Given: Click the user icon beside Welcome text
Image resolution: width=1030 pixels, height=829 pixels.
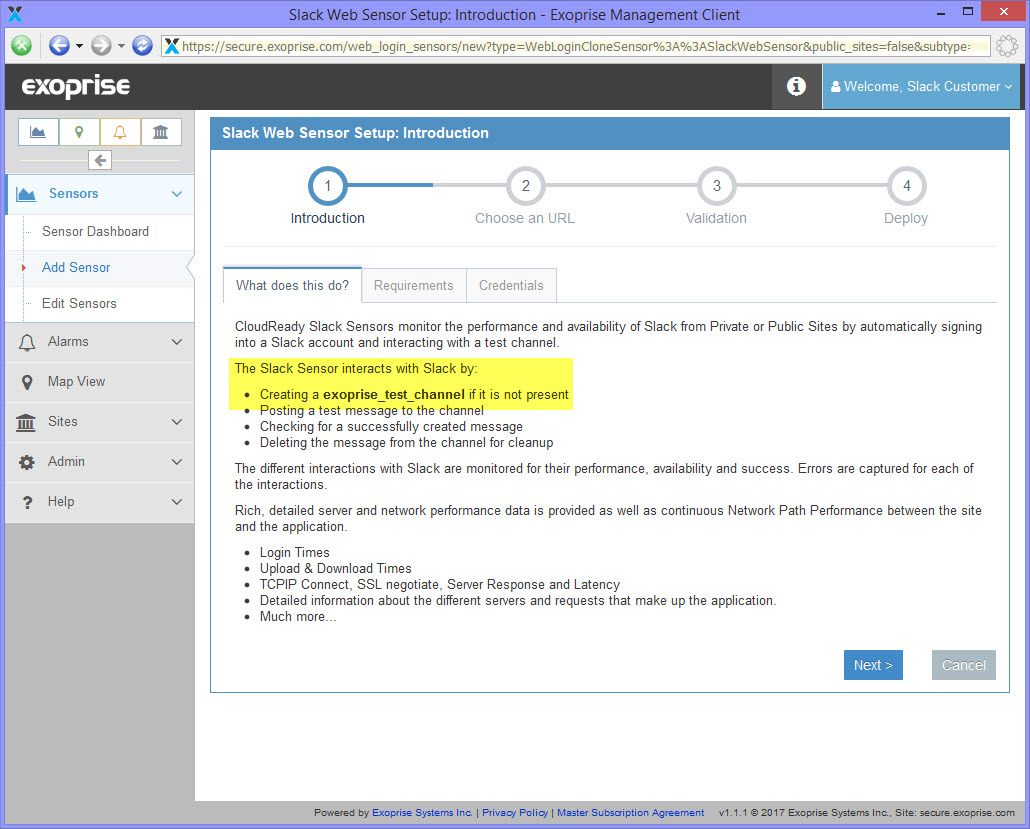Looking at the screenshot, I should coord(836,87).
